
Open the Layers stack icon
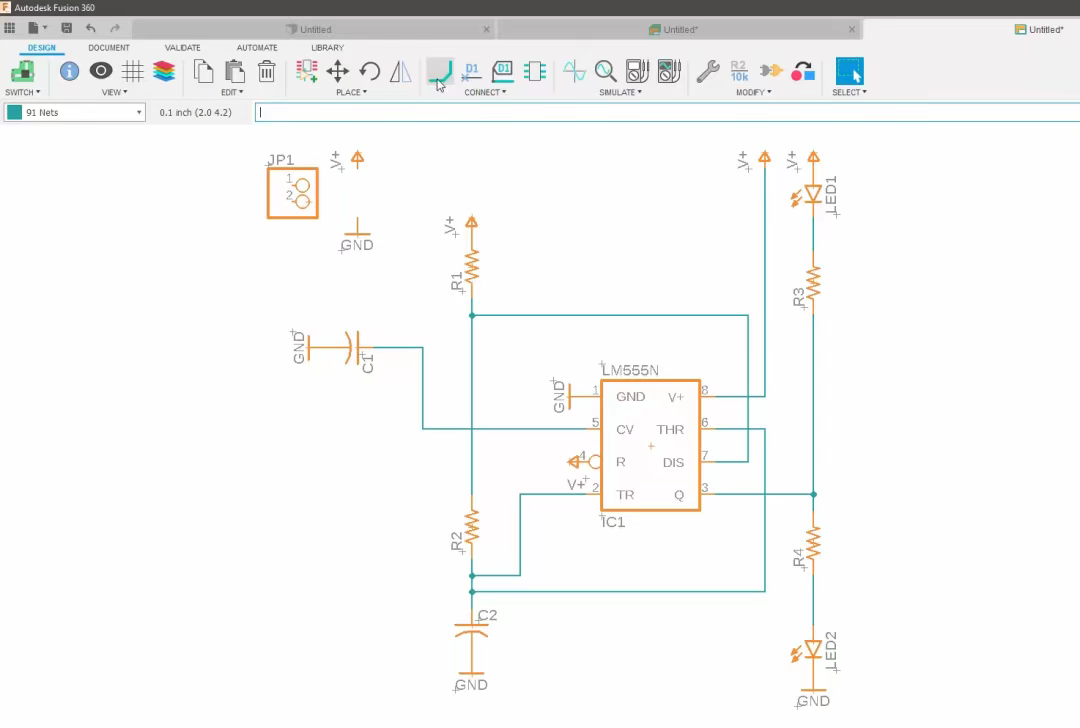point(164,71)
